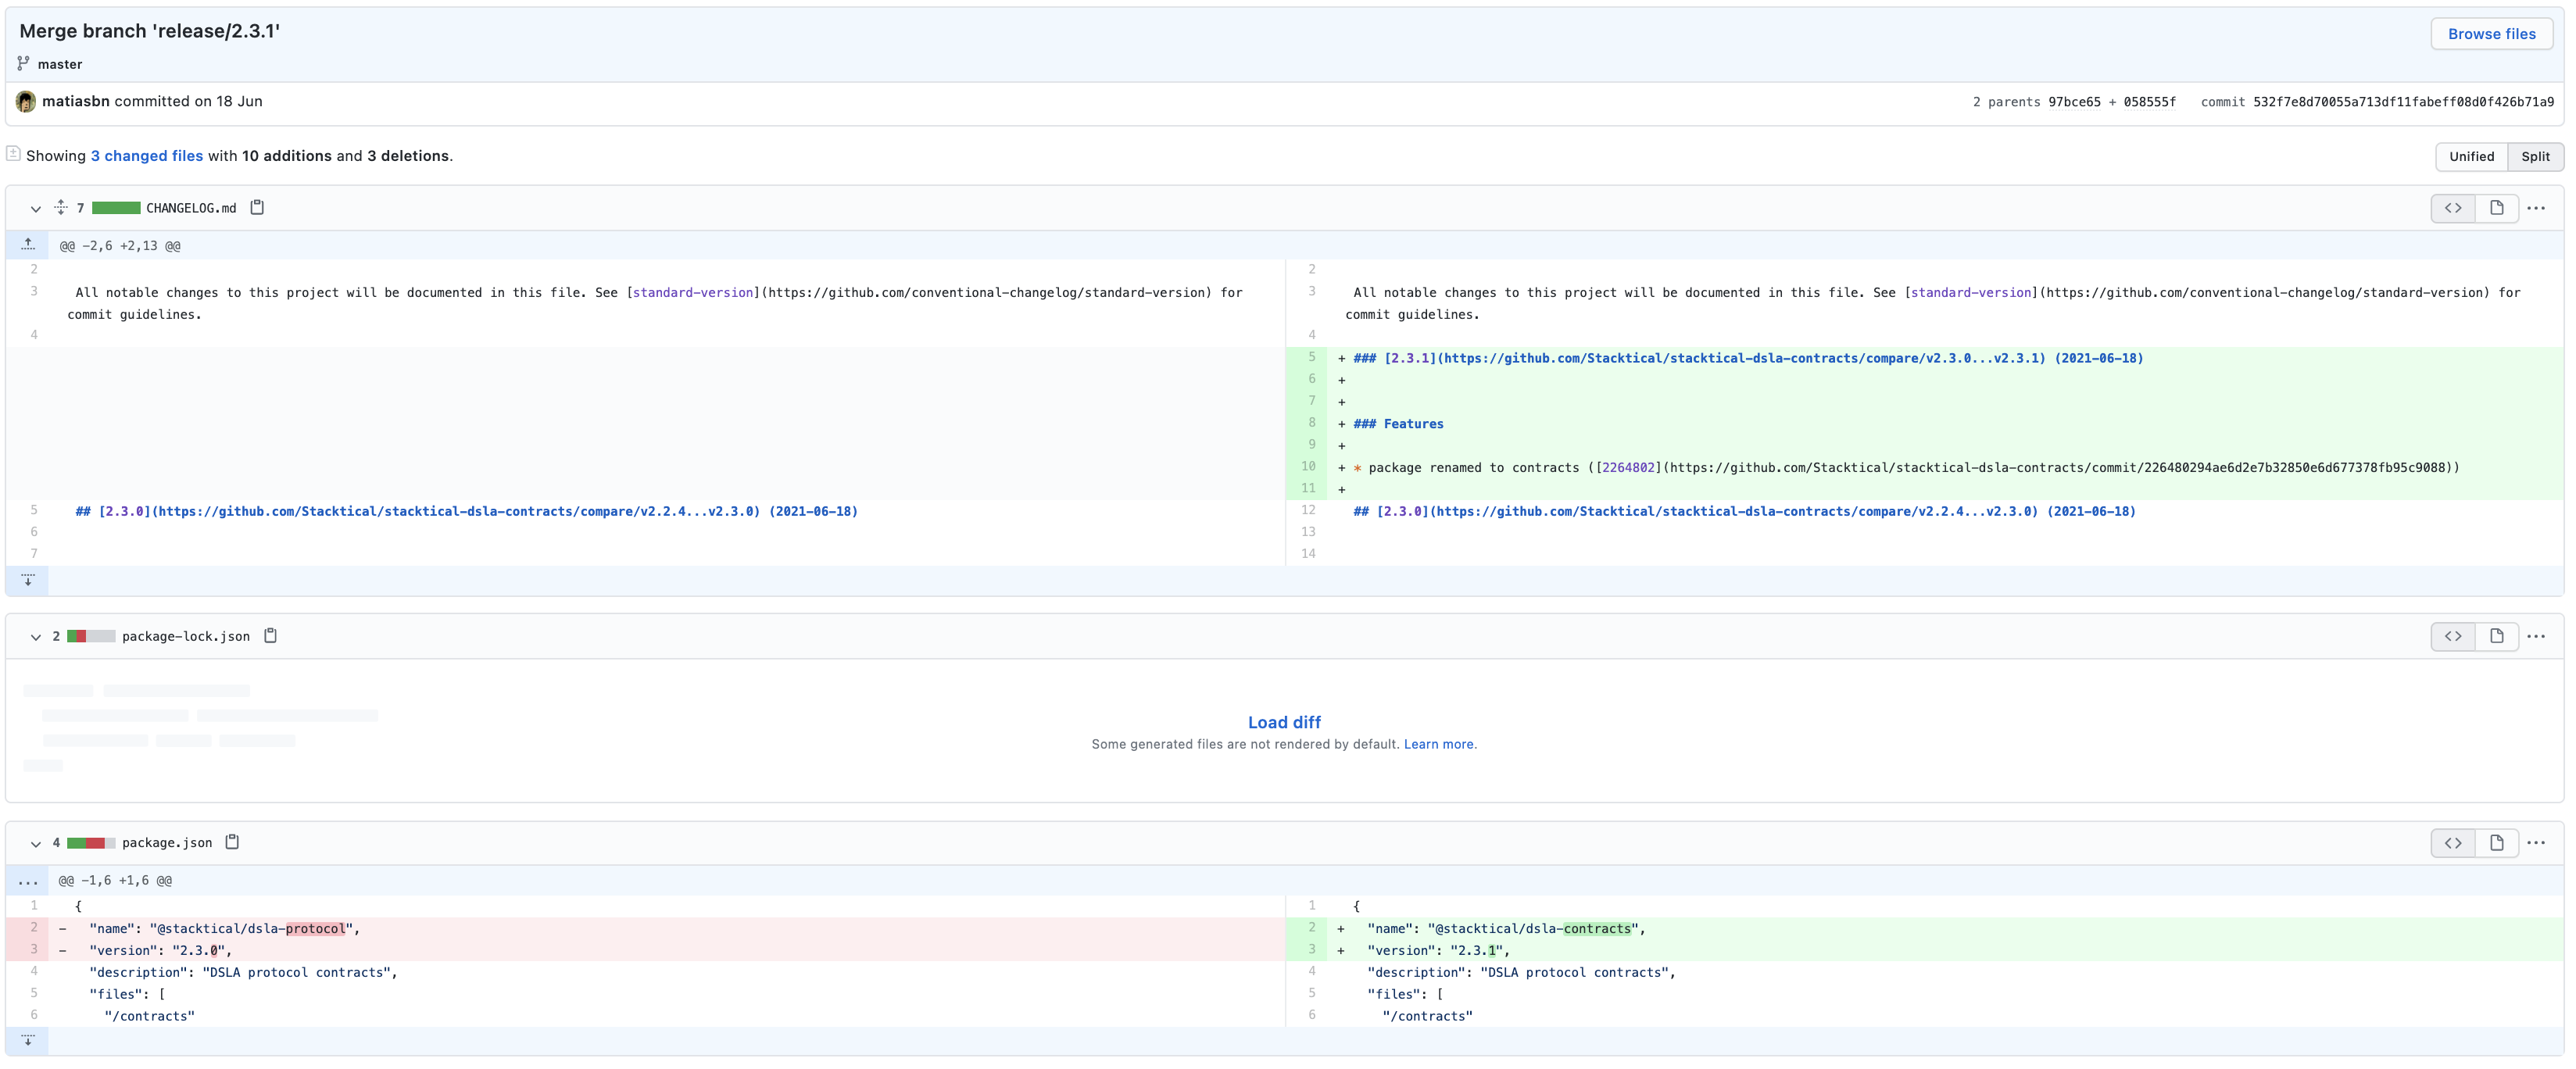
Task: Copy package.json path clipboard icon
Action: click(x=232, y=842)
